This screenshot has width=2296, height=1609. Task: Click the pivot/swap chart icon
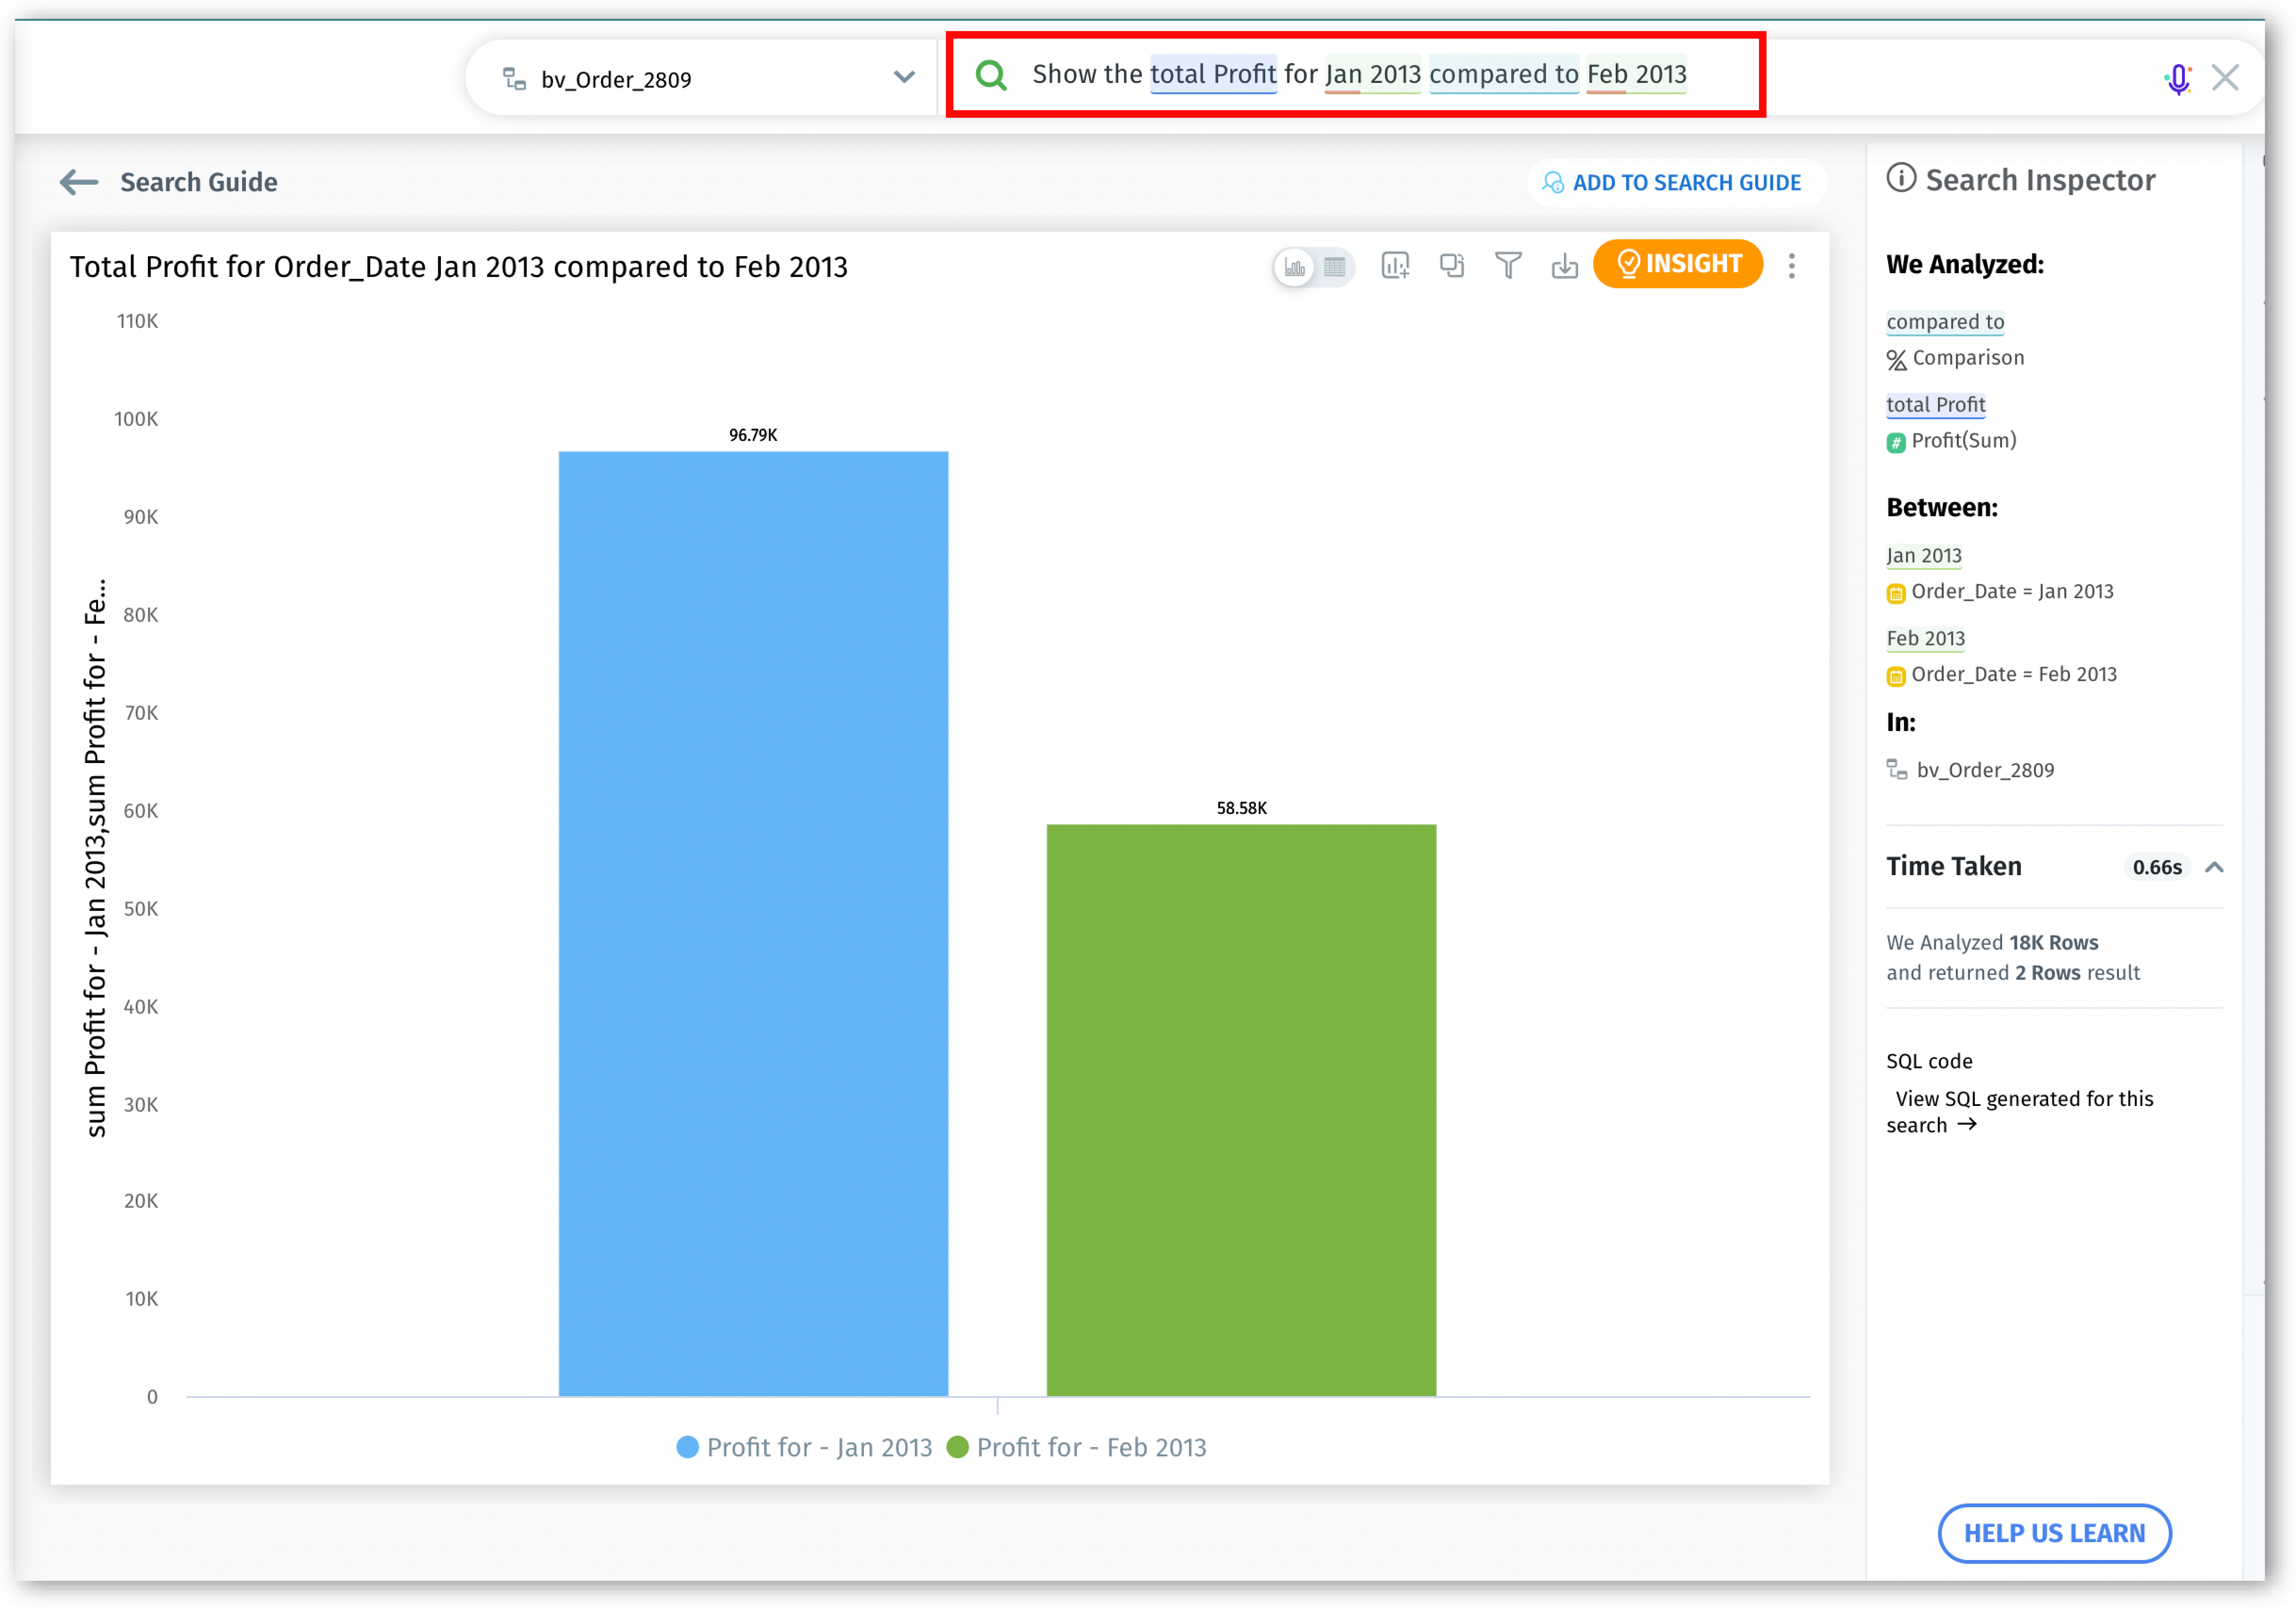1451,265
